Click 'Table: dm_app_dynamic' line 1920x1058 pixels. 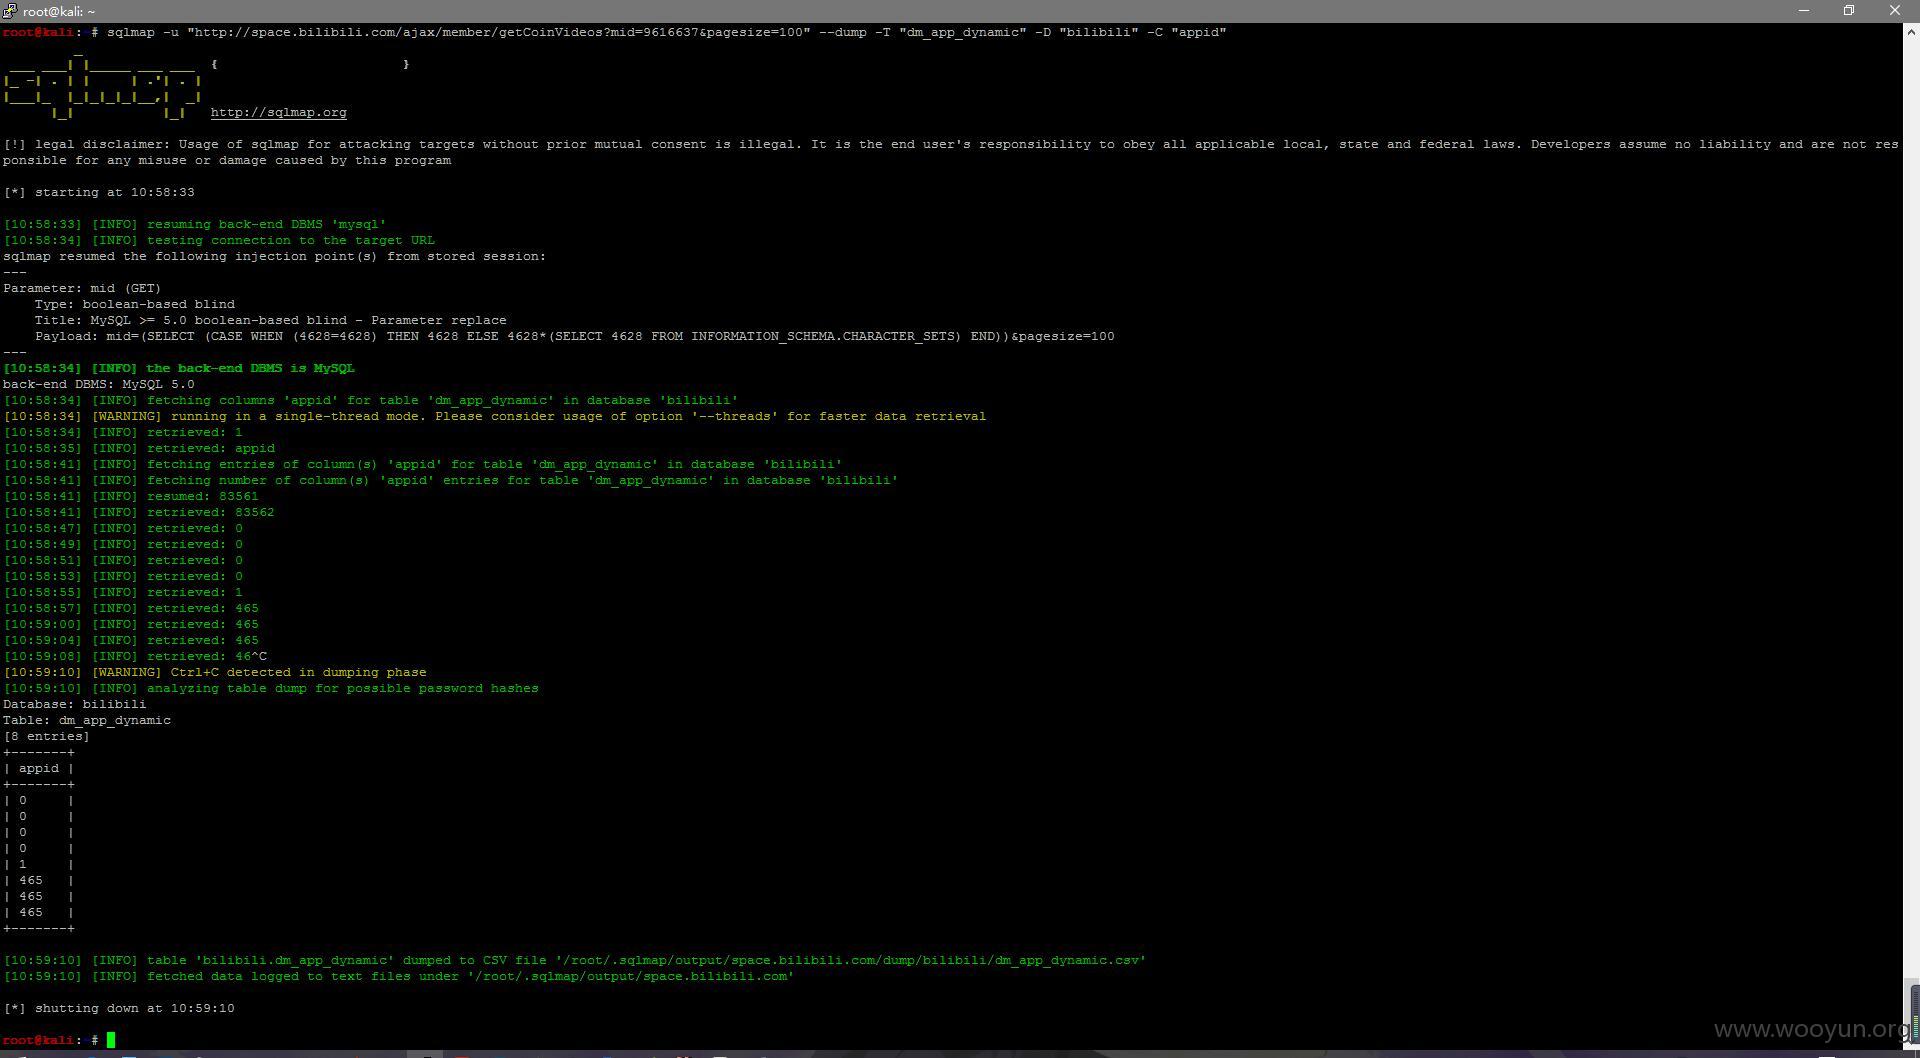click(87, 720)
